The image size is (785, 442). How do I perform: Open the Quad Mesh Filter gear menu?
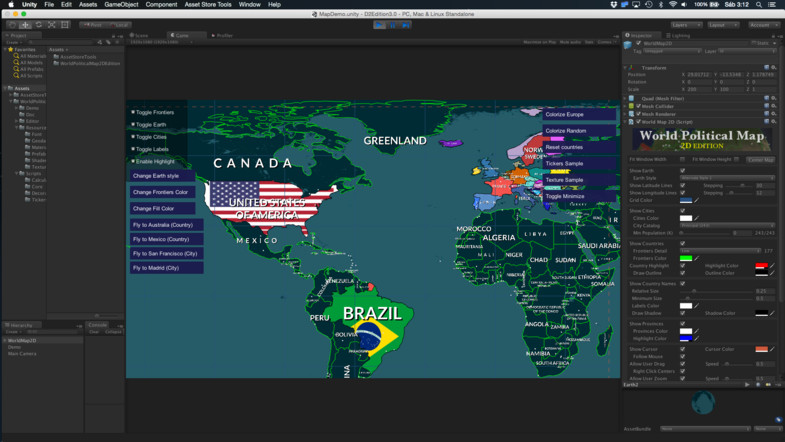click(773, 99)
